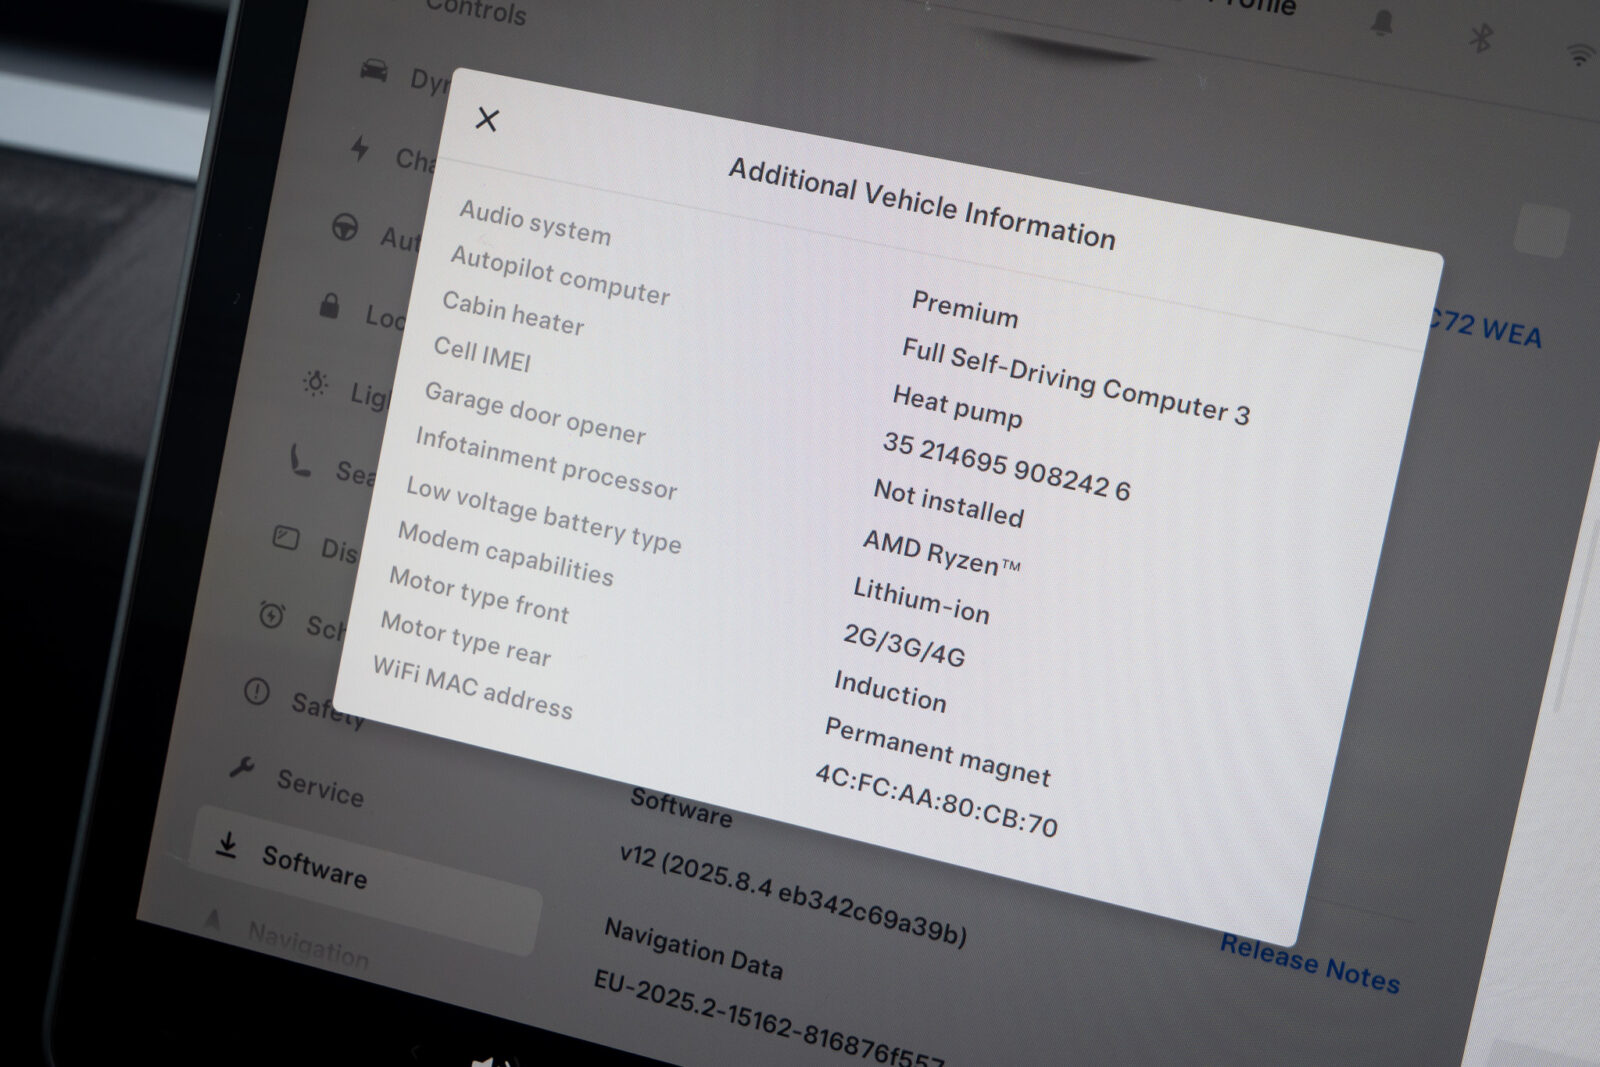Tap the 'Heat pump' value

click(957, 406)
